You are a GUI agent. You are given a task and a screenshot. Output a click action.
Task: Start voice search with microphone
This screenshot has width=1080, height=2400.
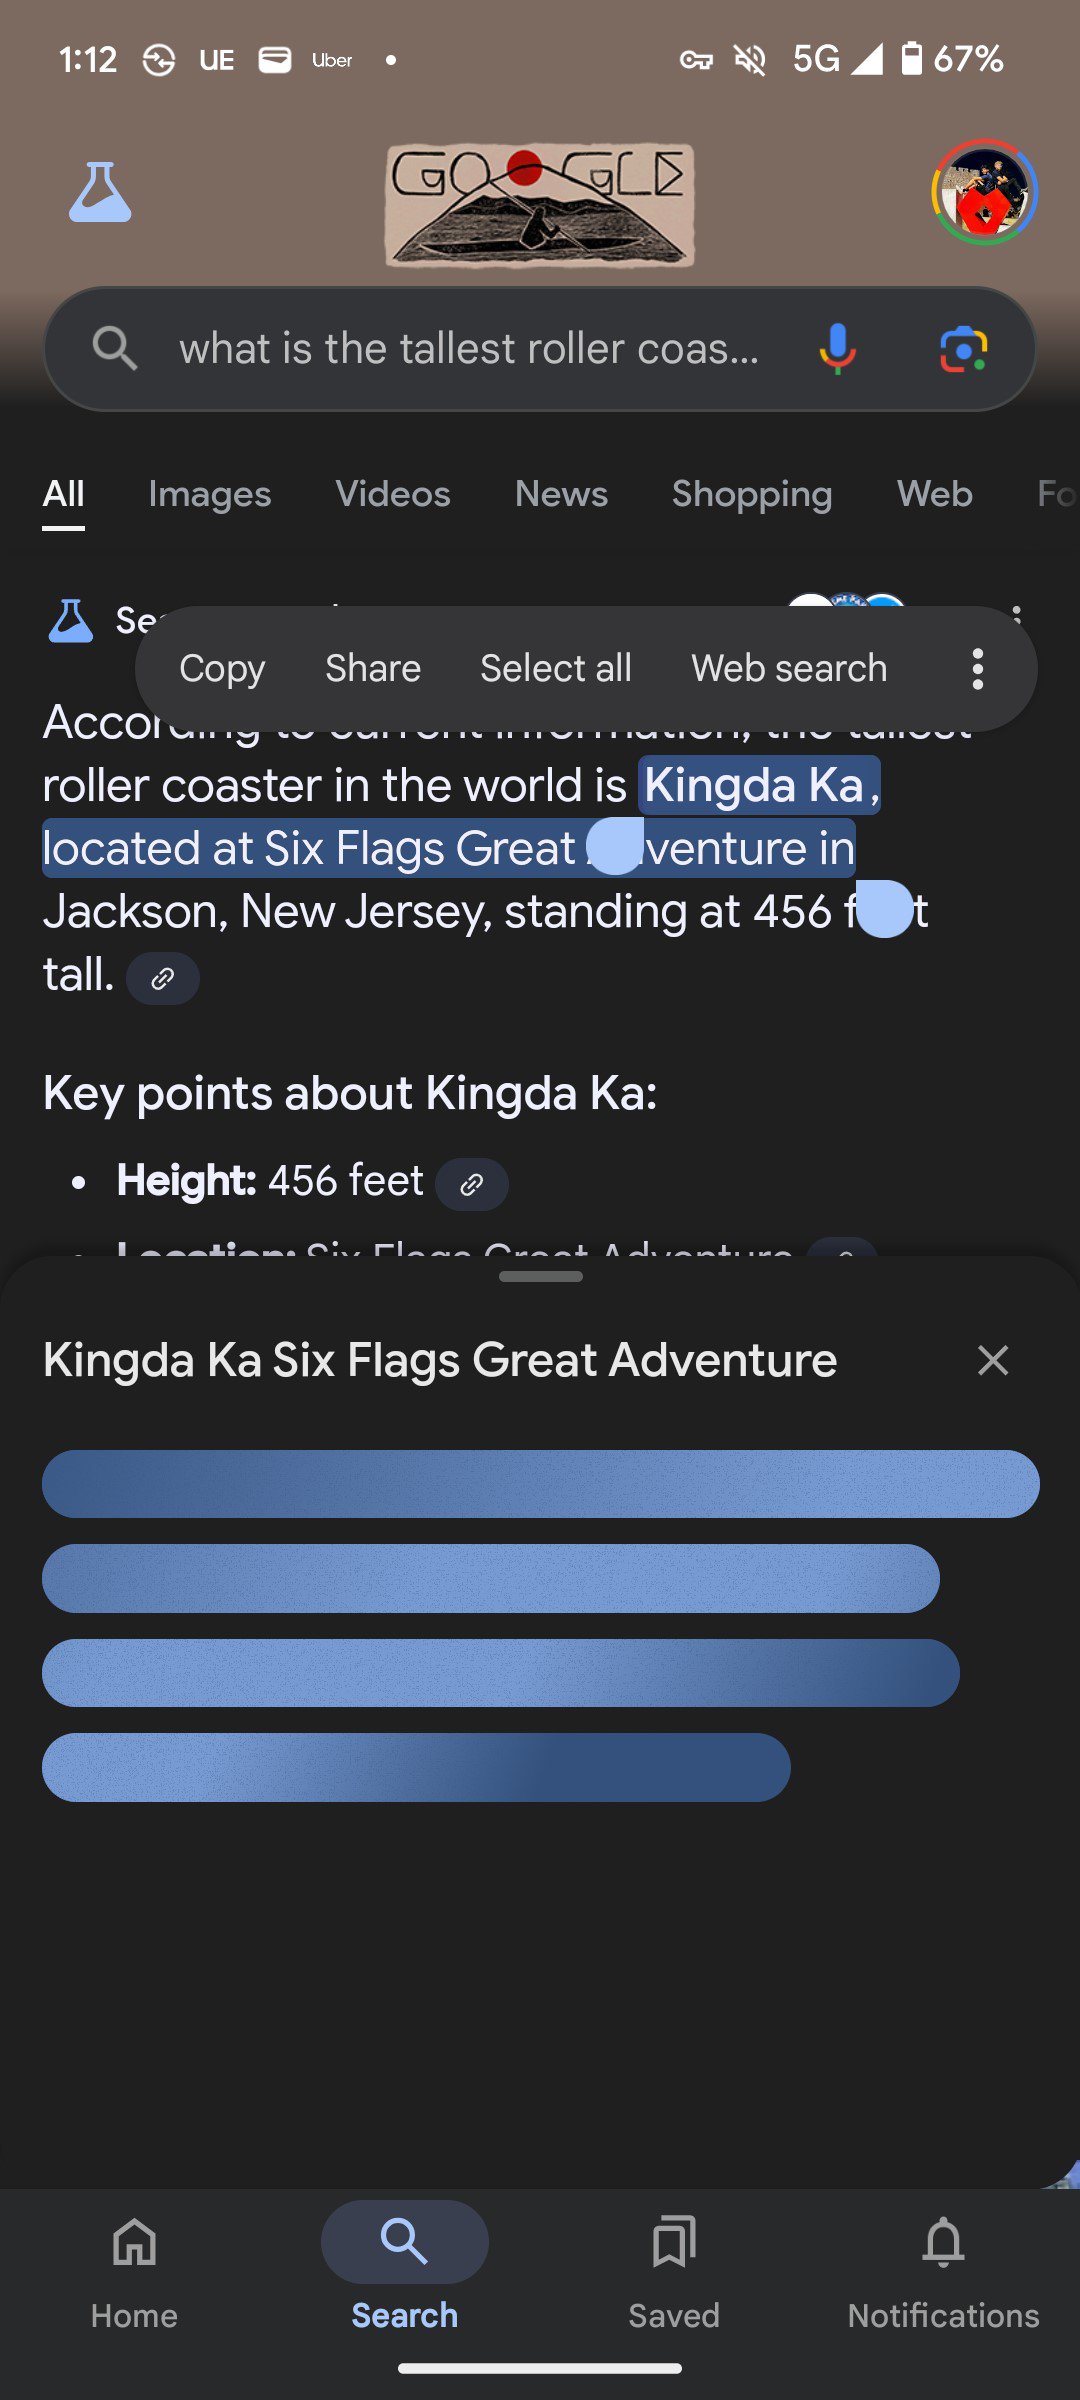click(837, 349)
